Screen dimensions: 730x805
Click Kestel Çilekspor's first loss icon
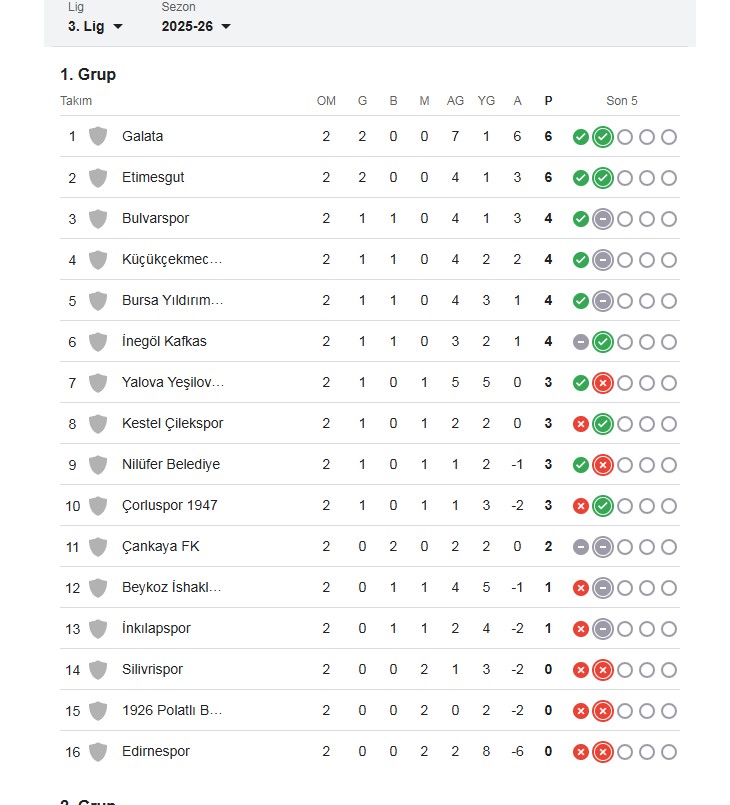(x=581, y=424)
